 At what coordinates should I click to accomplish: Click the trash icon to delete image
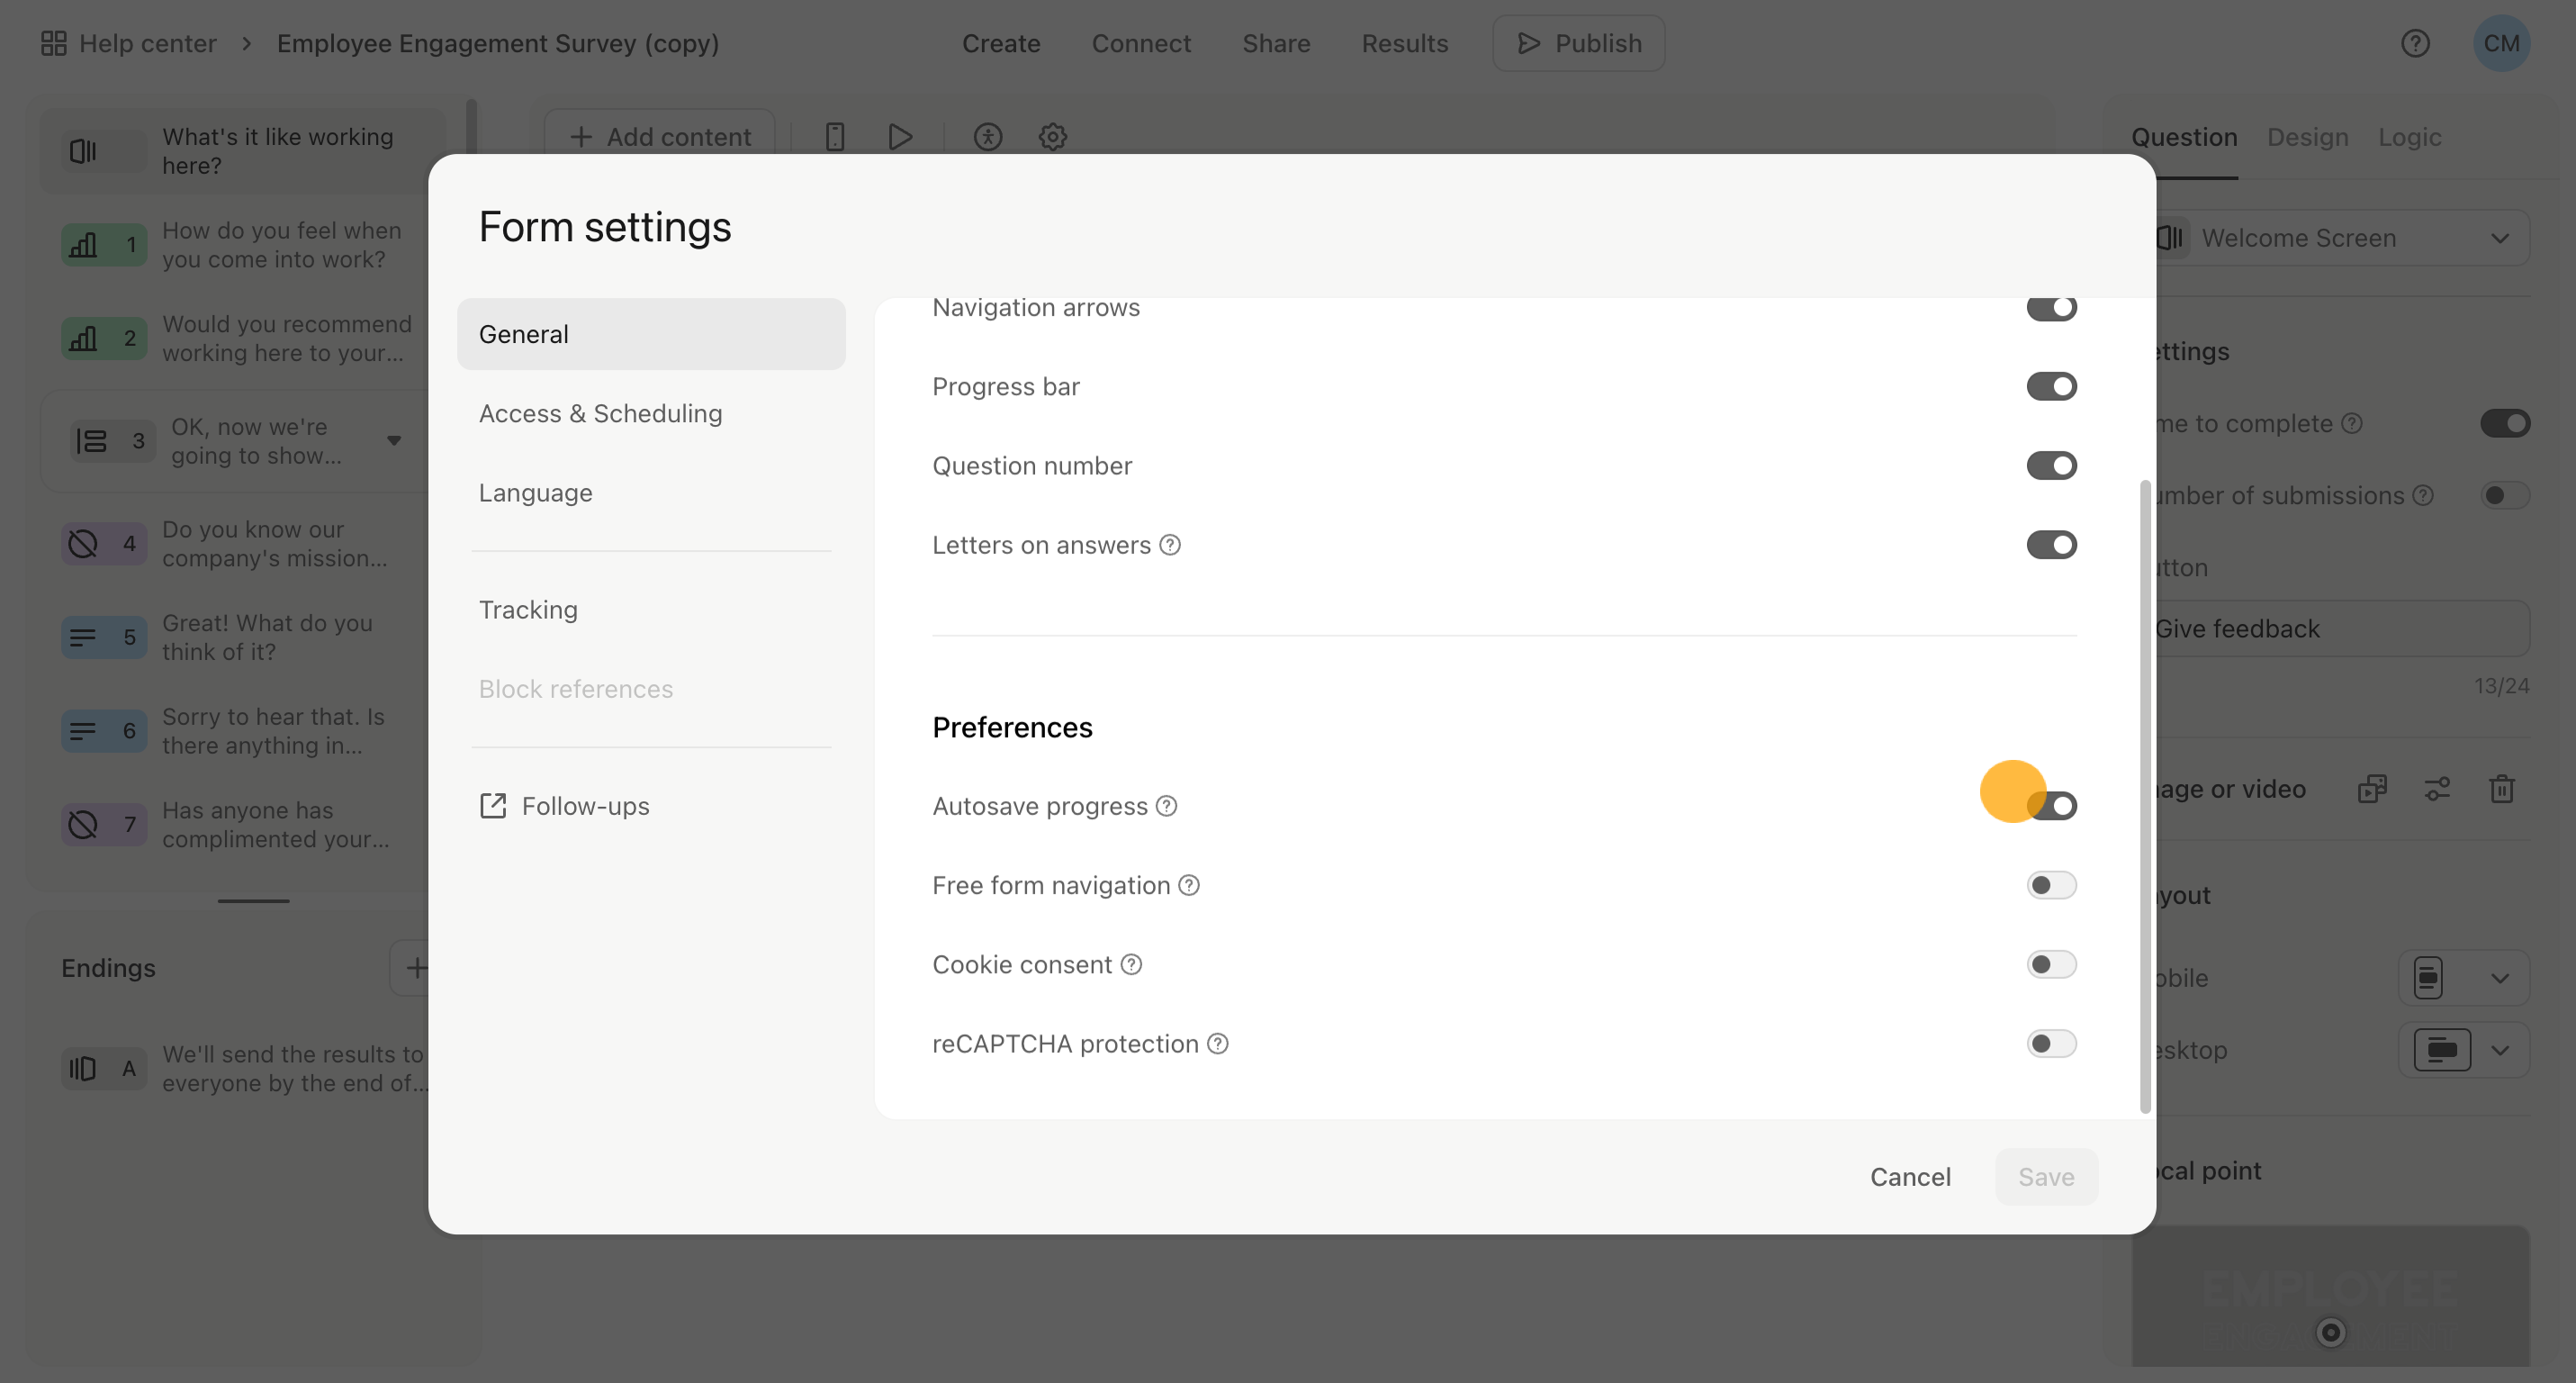pos(2502,789)
